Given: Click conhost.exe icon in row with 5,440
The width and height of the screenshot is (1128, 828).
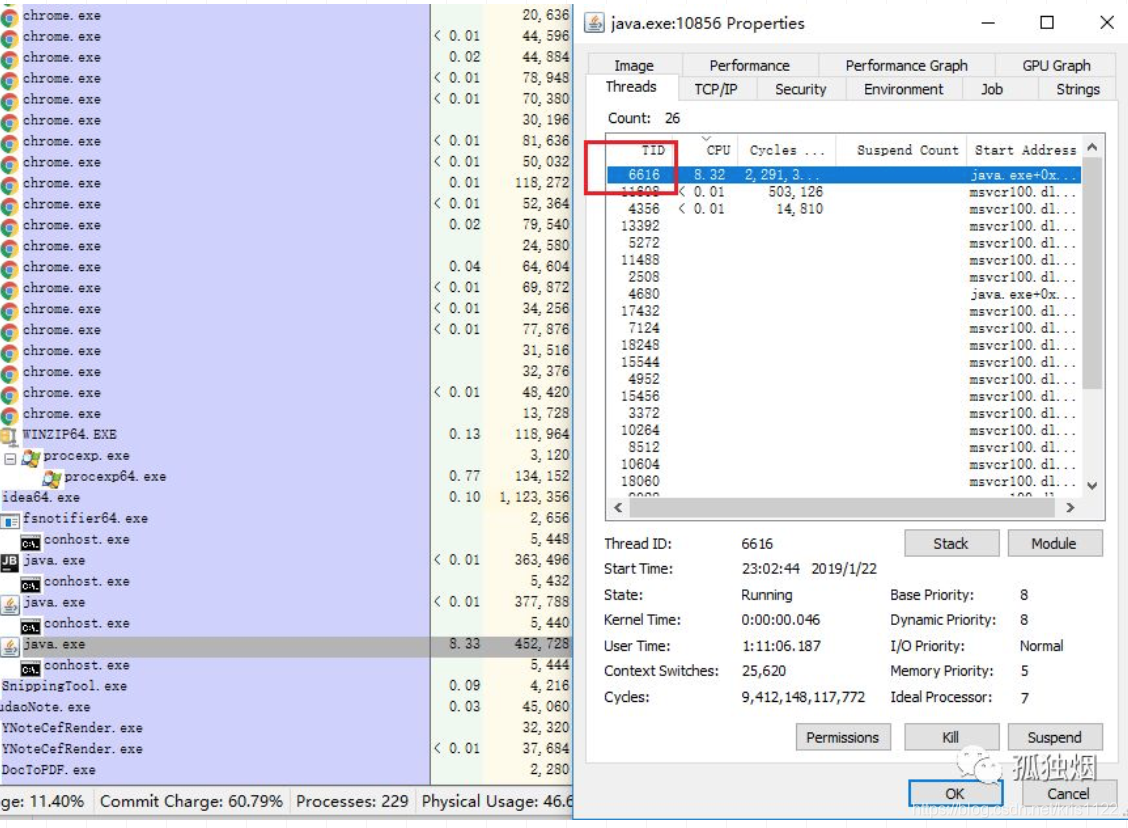Looking at the screenshot, I should [x=30, y=626].
